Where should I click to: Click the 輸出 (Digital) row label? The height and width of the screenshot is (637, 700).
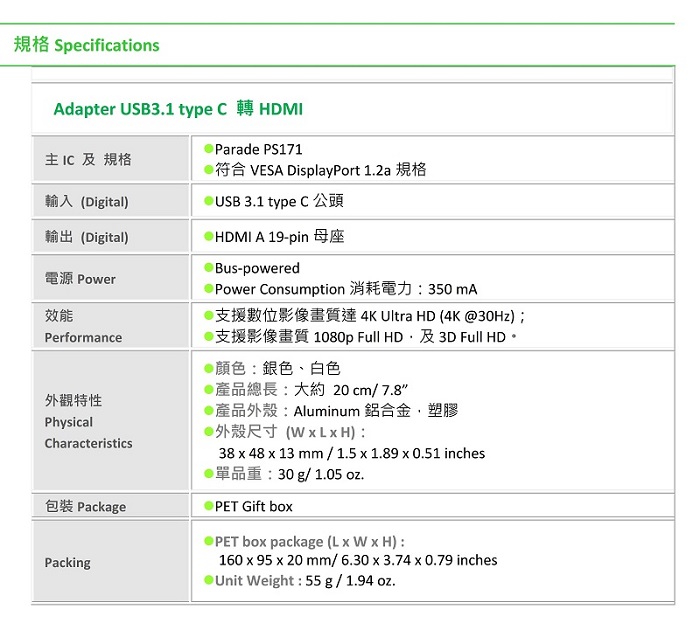[87, 237]
